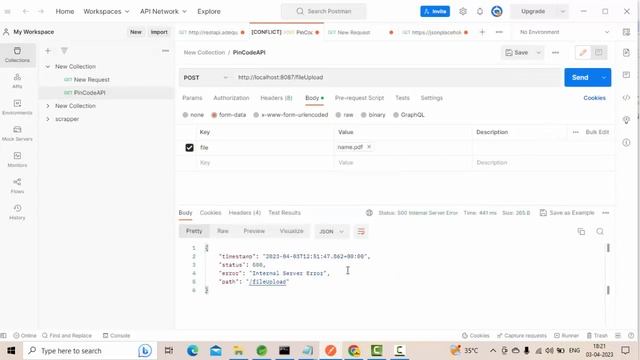Copy the response body with copy icon
The height and width of the screenshot is (360, 640).
[581, 231]
